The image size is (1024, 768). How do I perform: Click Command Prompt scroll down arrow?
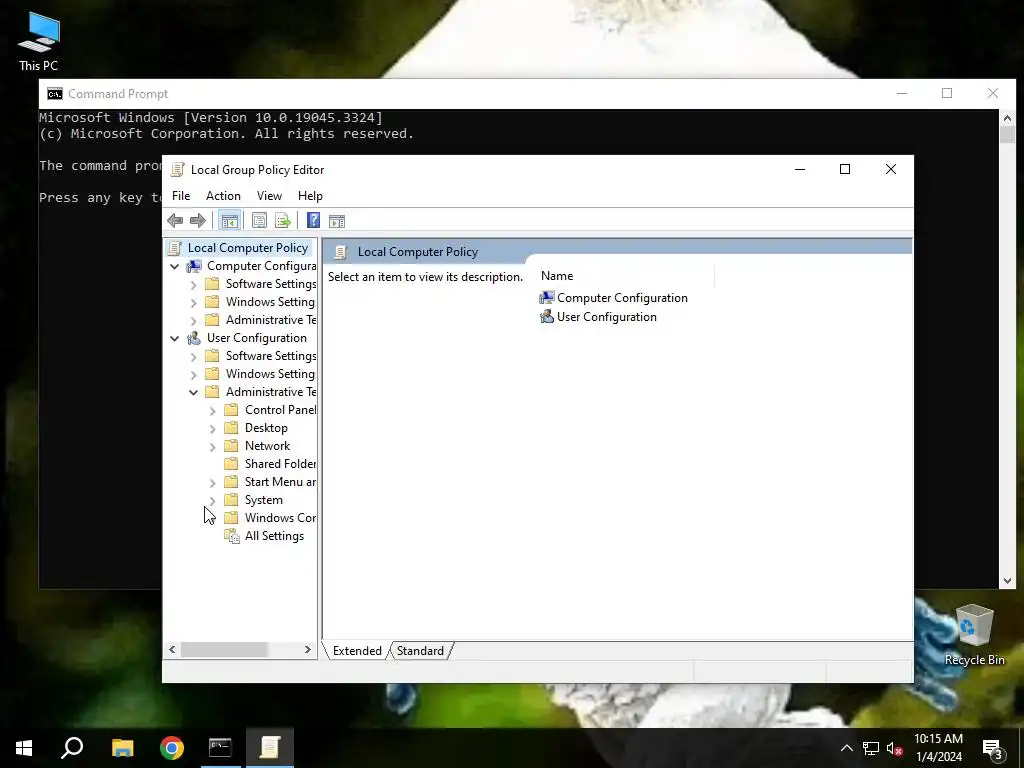coord(1006,581)
